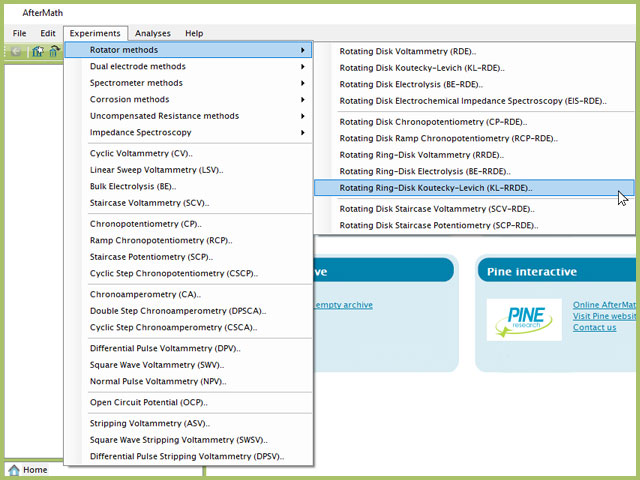Click the Home tab house icon
640x480 pixels.
click(x=14, y=470)
